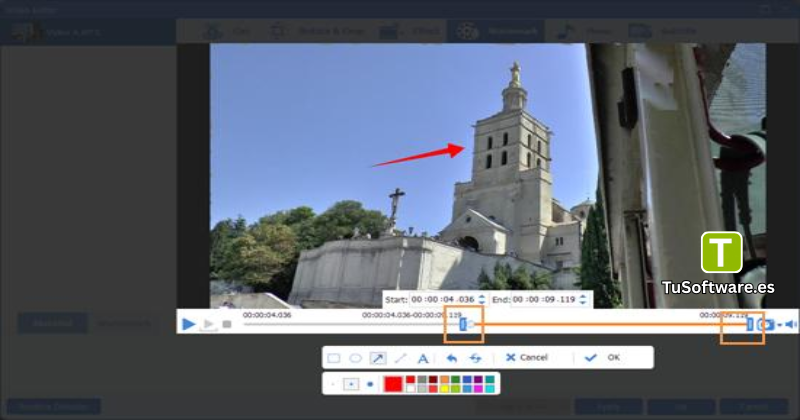The image size is (800, 420).
Task: Choose the medium line thickness dot
Action: [352, 384]
